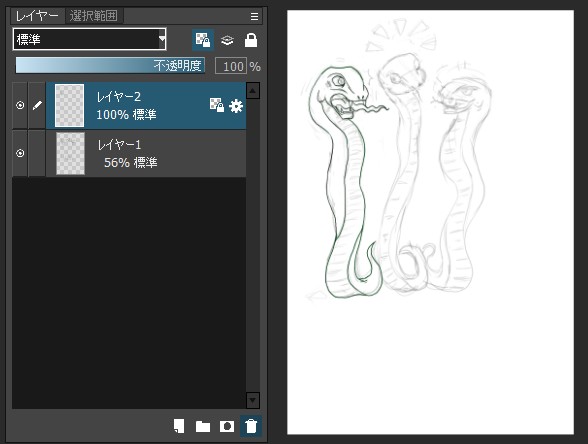The width and height of the screenshot is (588, 444).
Task: Switch to the 選択範囲 tab
Action: click(x=93, y=16)
